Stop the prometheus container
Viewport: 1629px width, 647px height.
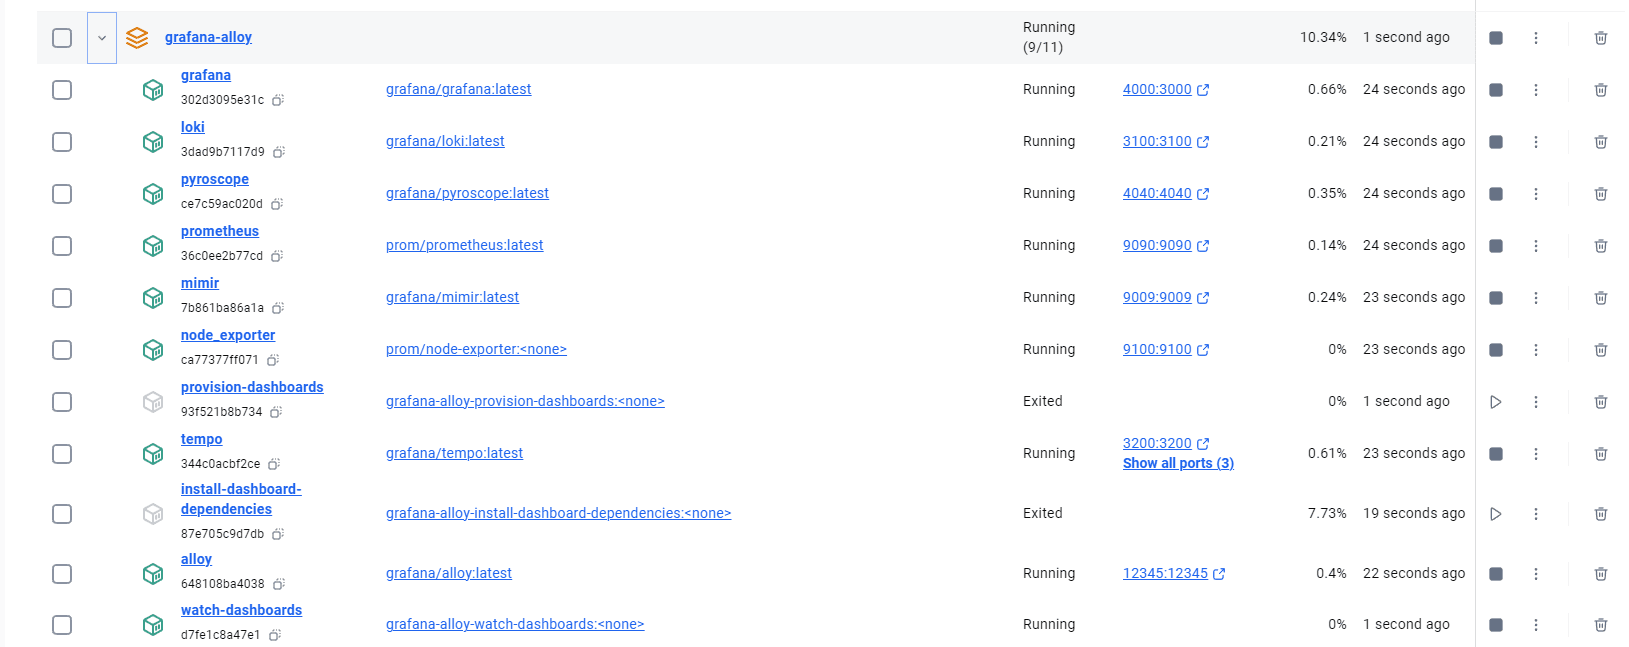(x=1496, y=246)
